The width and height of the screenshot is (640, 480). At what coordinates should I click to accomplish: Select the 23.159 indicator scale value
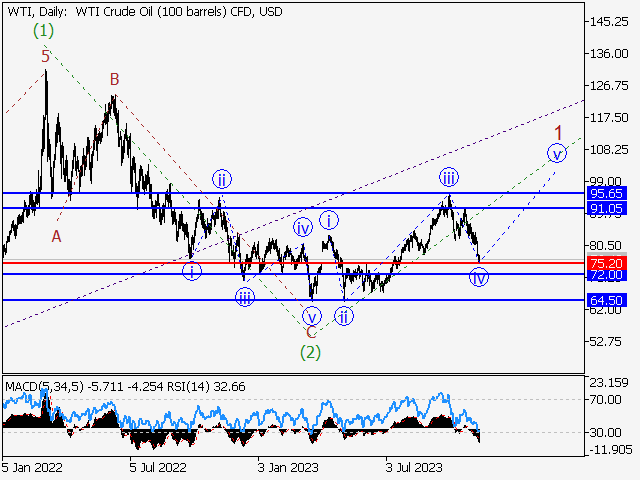click(x=609, y=383)
